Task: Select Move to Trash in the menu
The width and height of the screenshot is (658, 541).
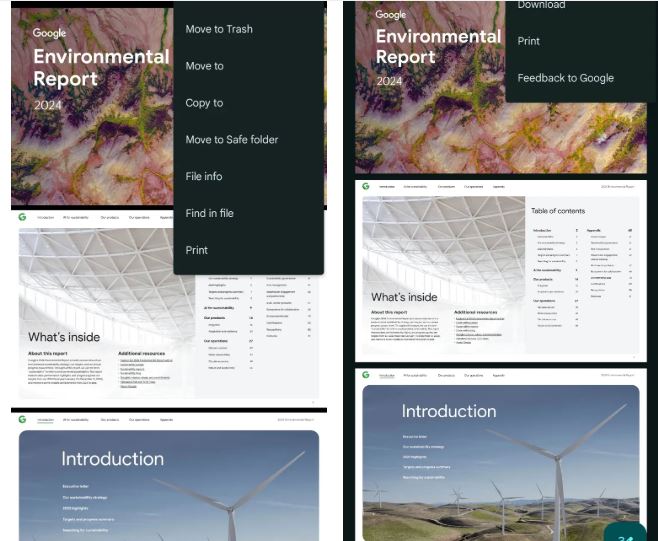Action: 219,29
